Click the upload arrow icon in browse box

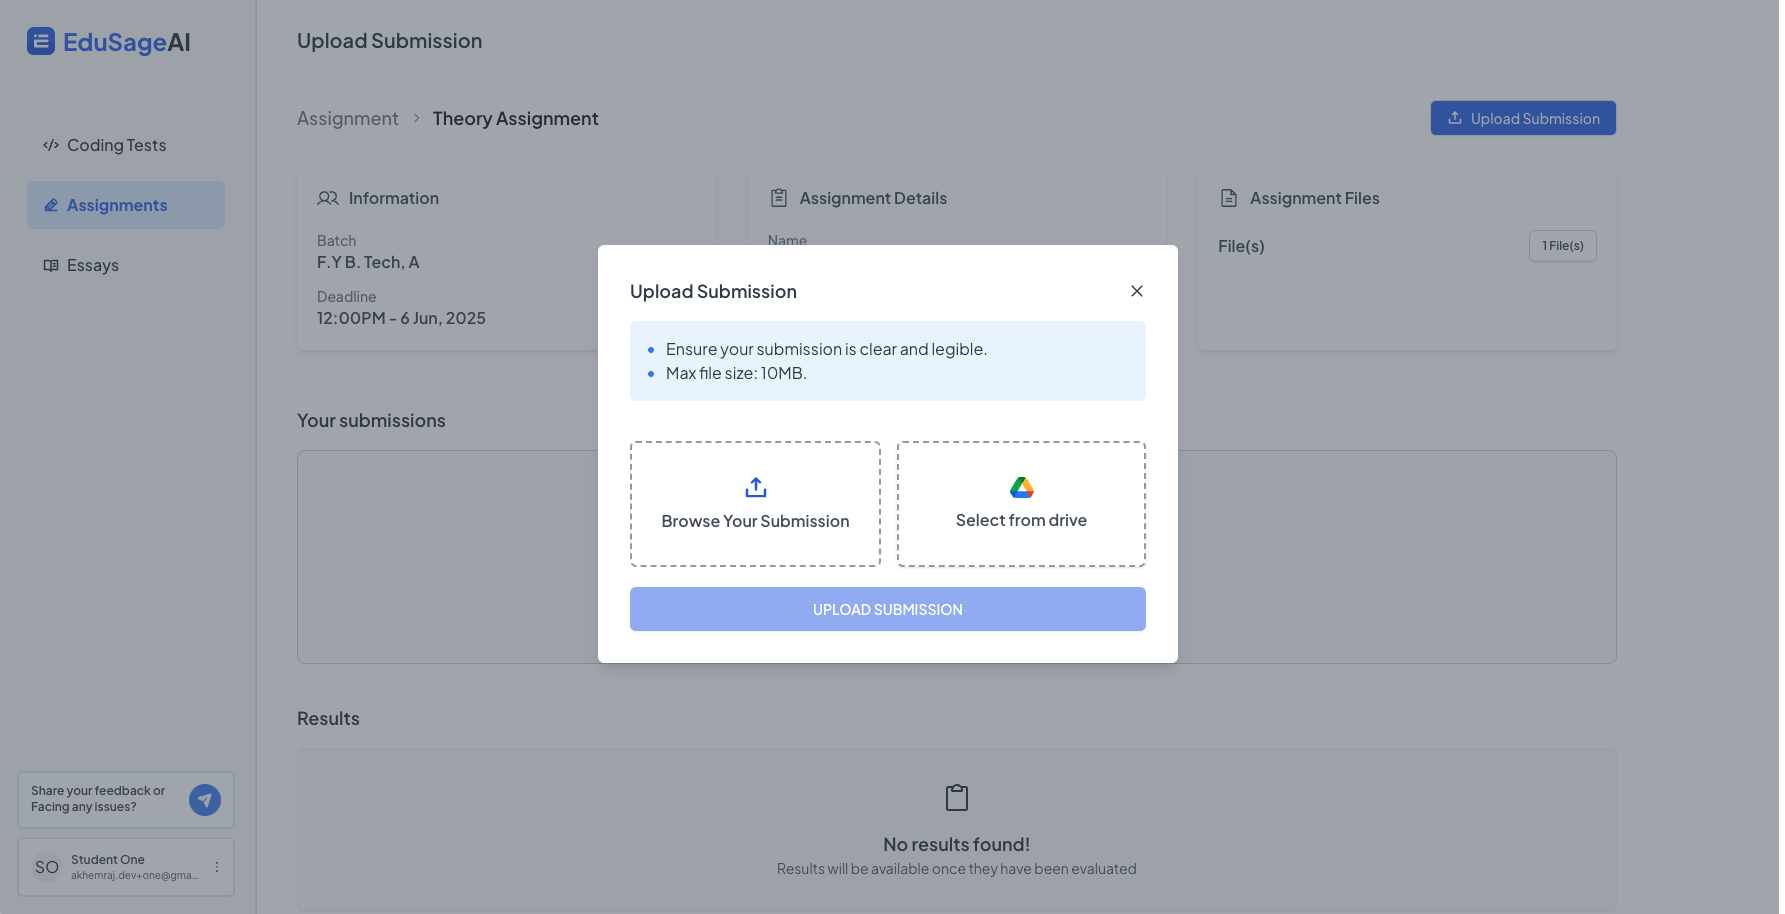coord(756,487)
